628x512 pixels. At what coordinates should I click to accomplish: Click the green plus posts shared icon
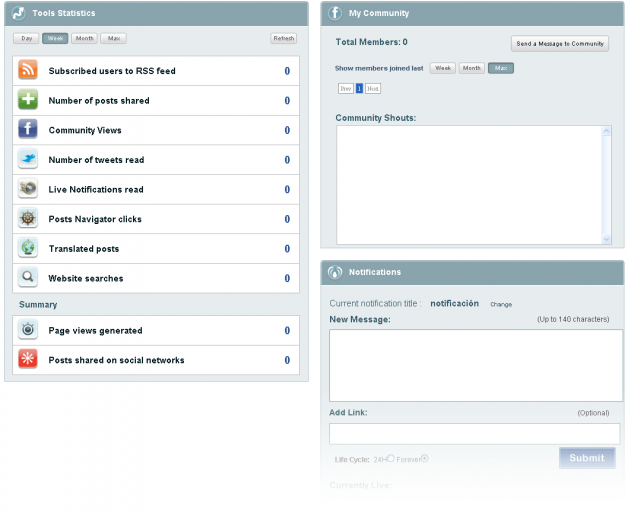pyautogui.click(x=28, y=99)
